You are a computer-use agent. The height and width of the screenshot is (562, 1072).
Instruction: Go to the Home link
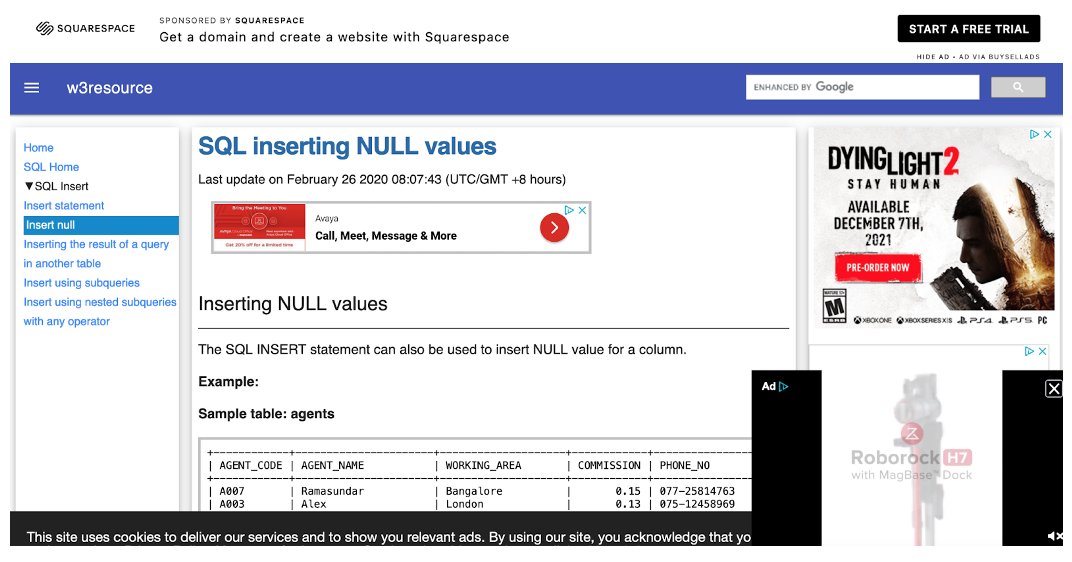pos(38,148)
